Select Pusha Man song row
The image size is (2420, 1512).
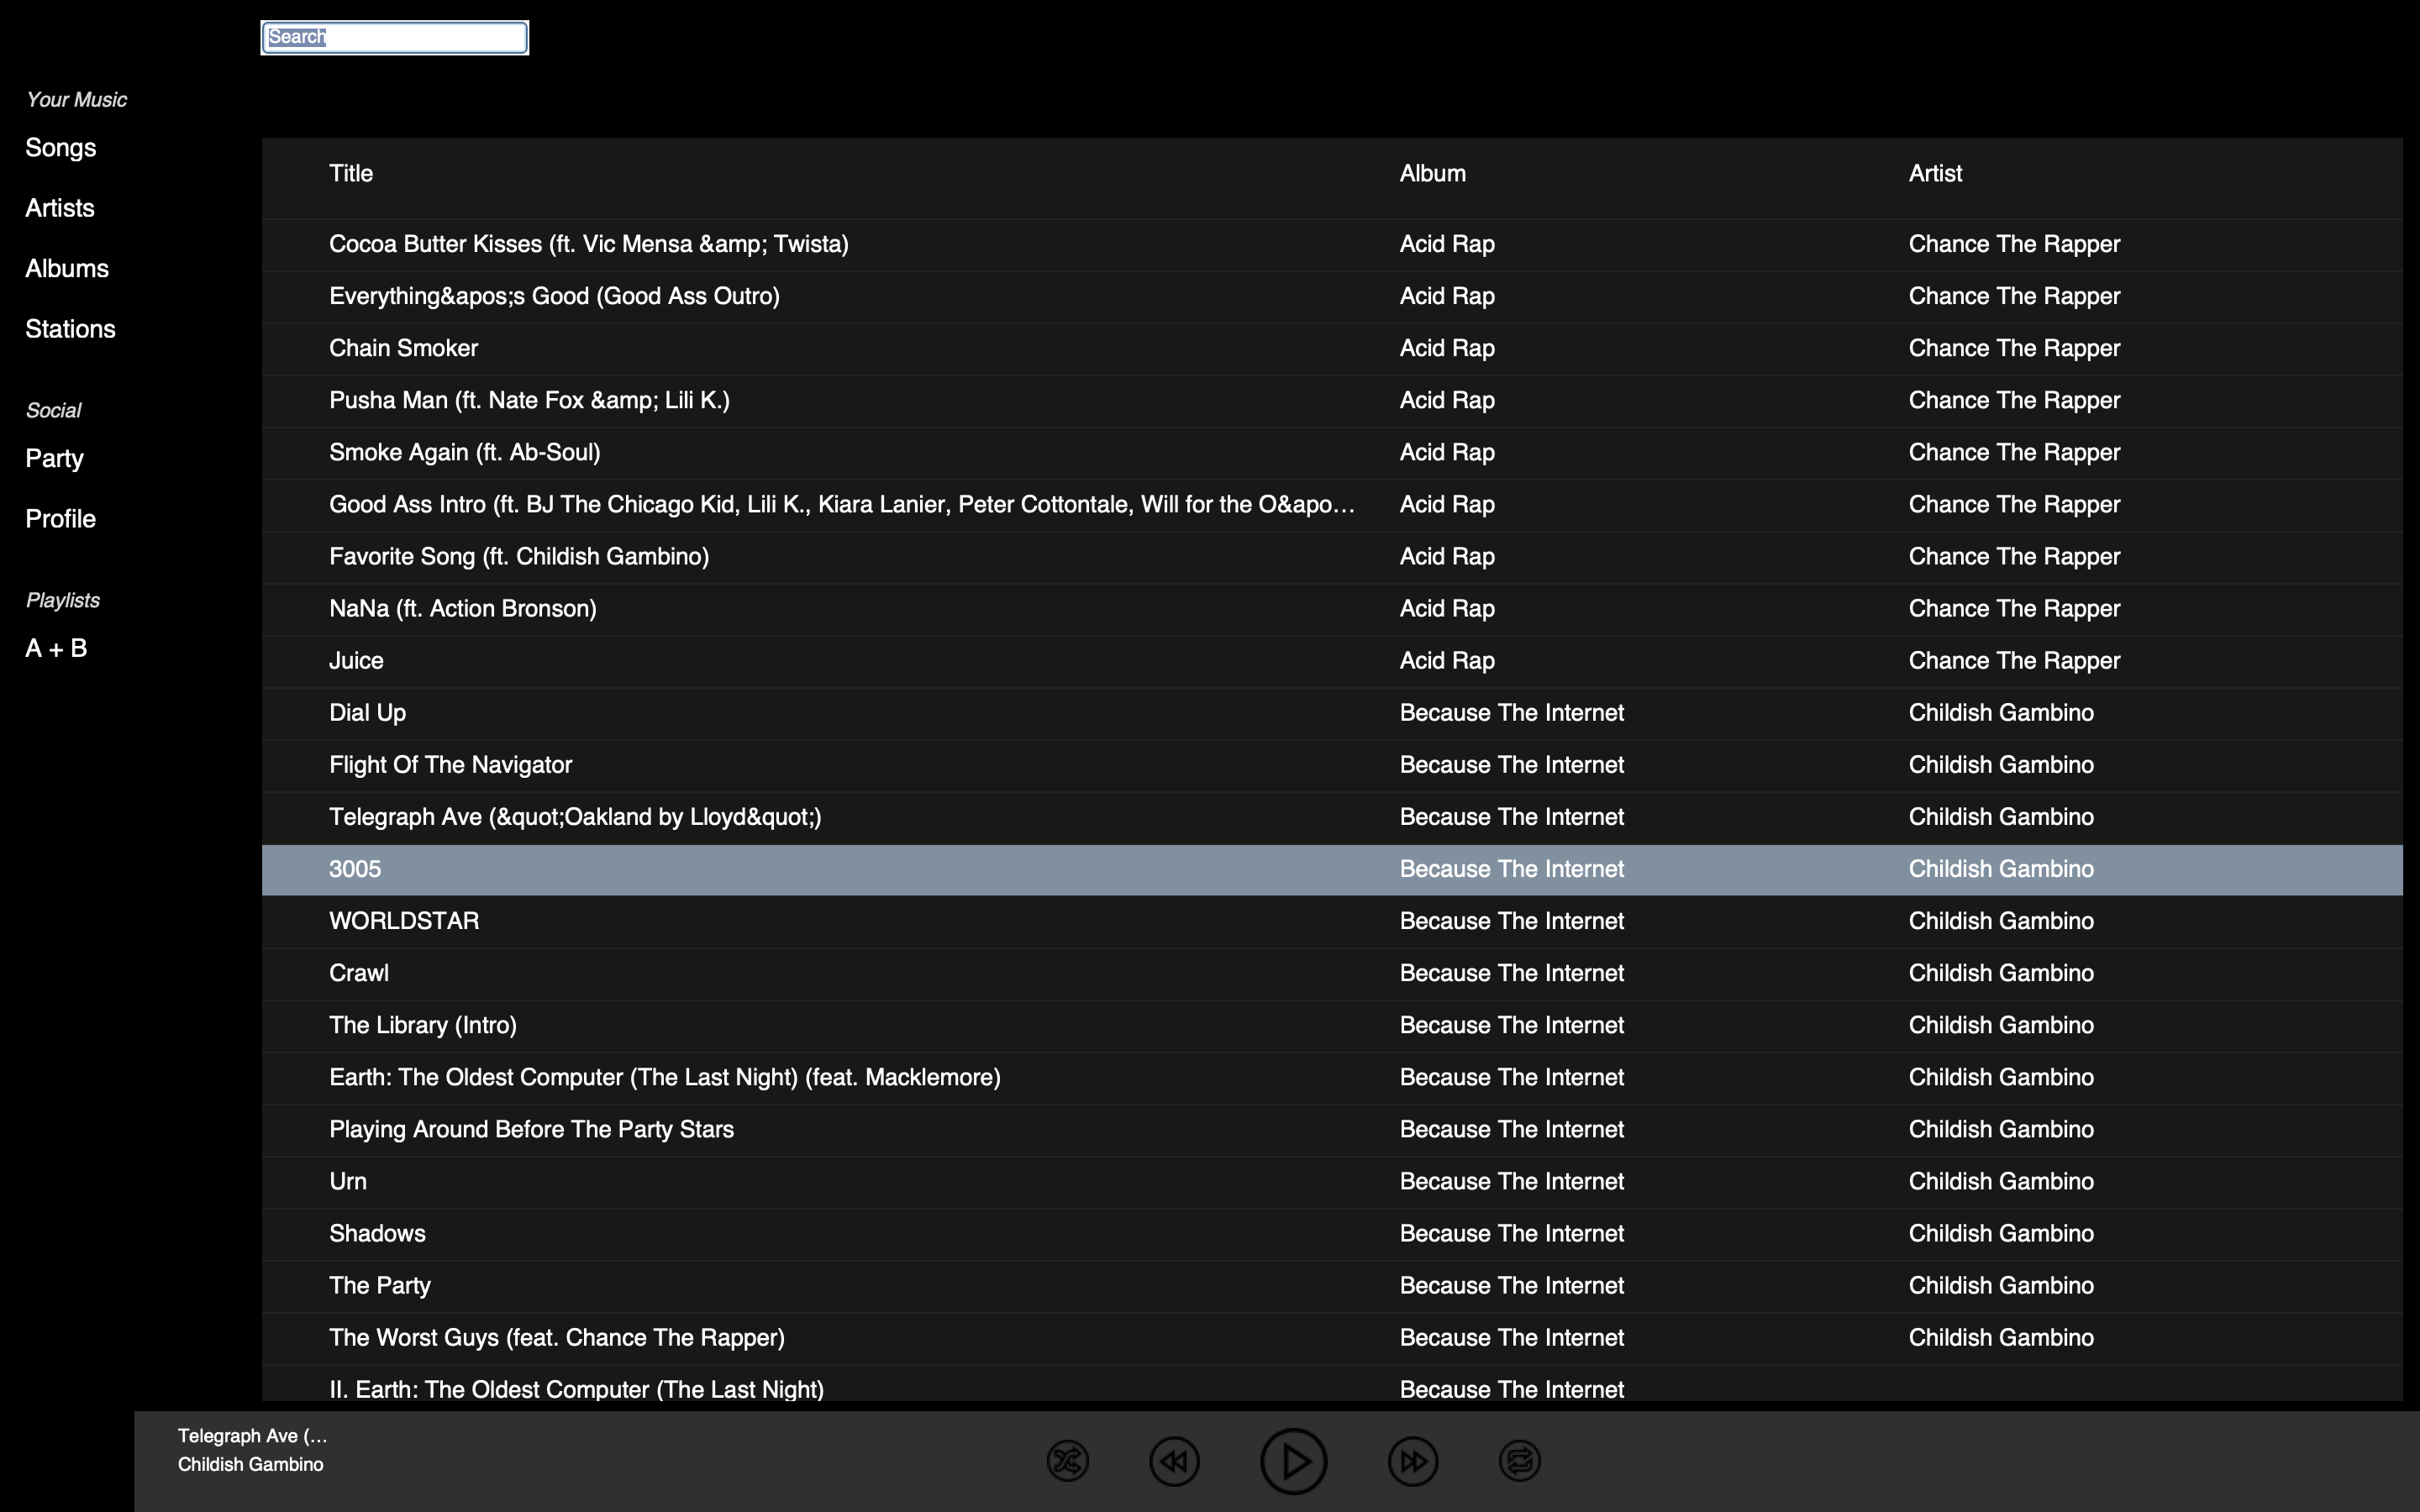click(1332, 400)
